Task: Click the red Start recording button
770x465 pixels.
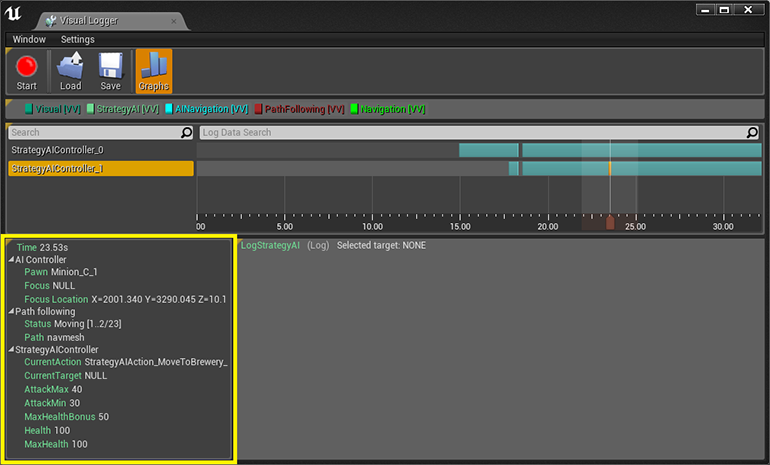Action: click(x=27, y=72)
